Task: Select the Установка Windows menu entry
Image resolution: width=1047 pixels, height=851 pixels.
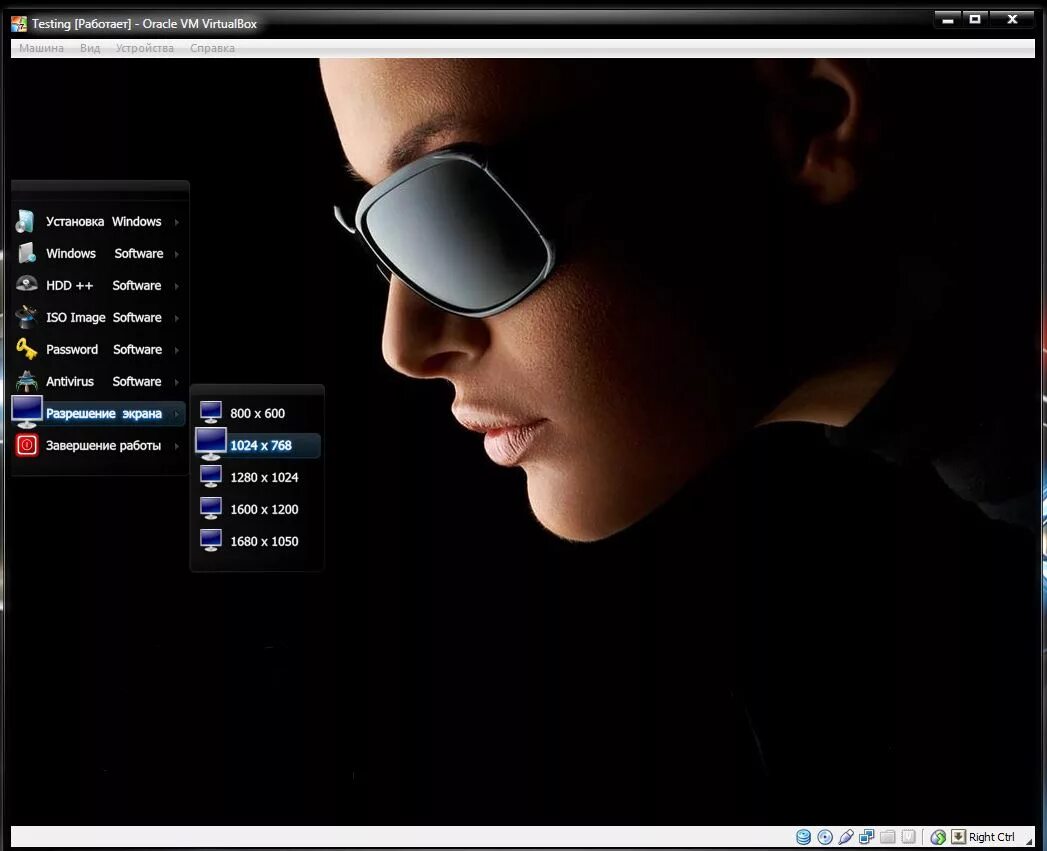Action: click(x=99, y=221)
